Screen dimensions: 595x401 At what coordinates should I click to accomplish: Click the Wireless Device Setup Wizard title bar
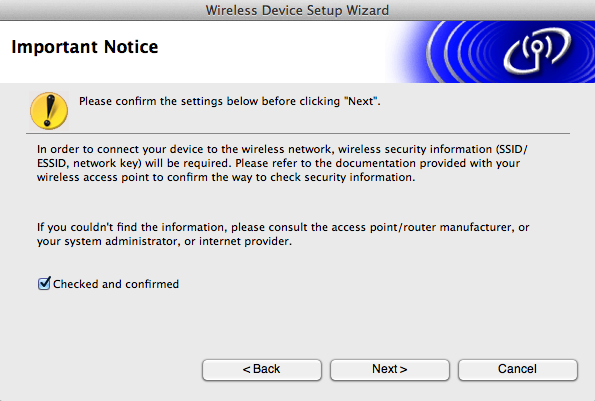coord(298,10)
